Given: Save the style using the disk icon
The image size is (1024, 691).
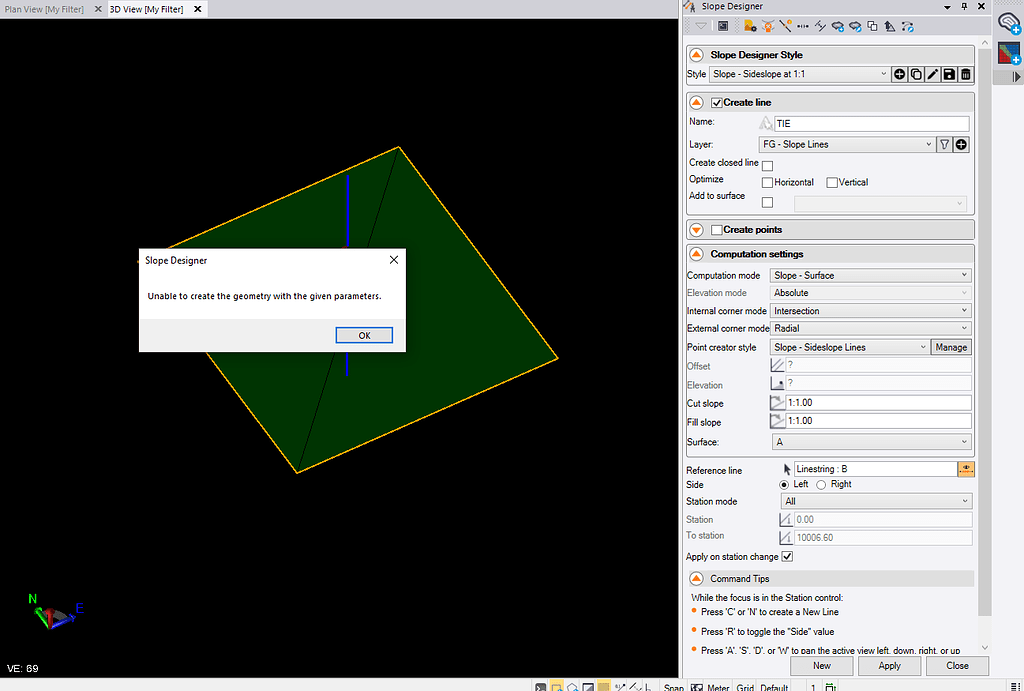Looking at the screenshot, I should click(x=949, y=74).
